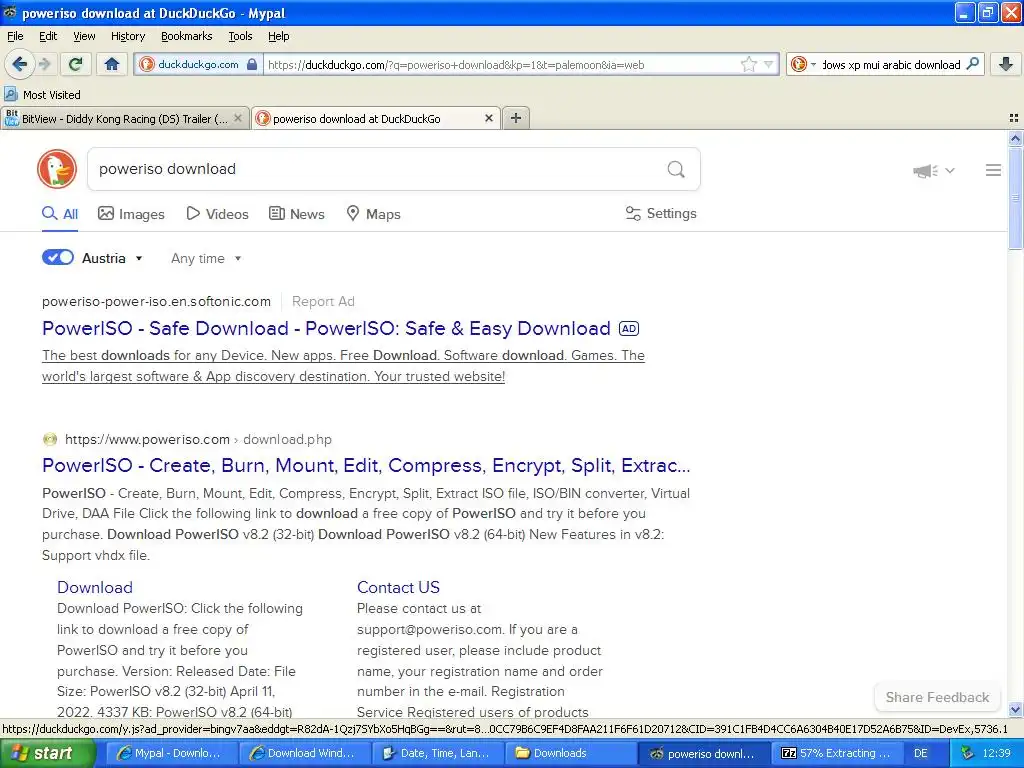
Task: Select the All results tab
Action: [x=59, y=214]
